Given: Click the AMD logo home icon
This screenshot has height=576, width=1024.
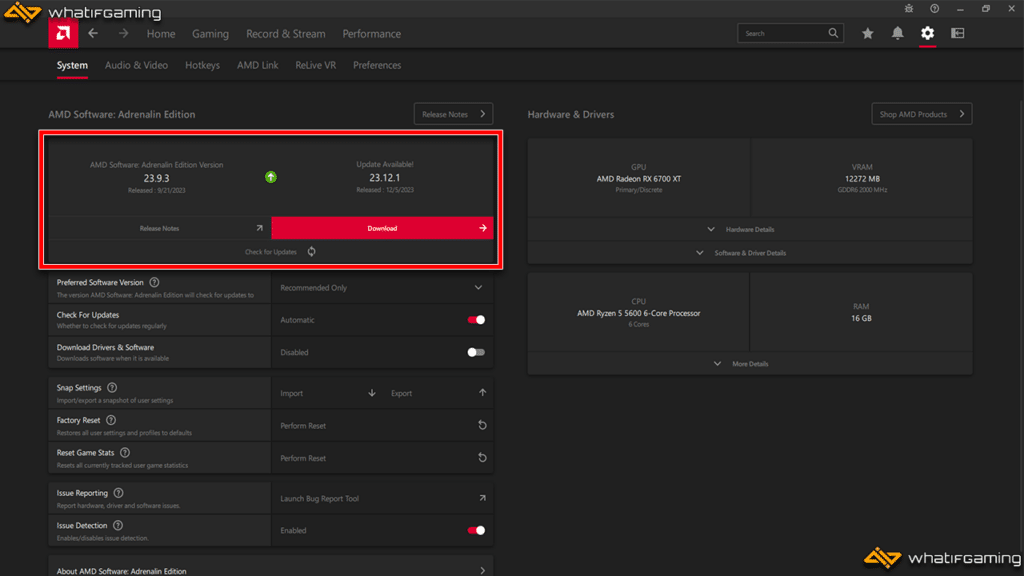Looking at the screenshot, I should [x=63, y=34].
